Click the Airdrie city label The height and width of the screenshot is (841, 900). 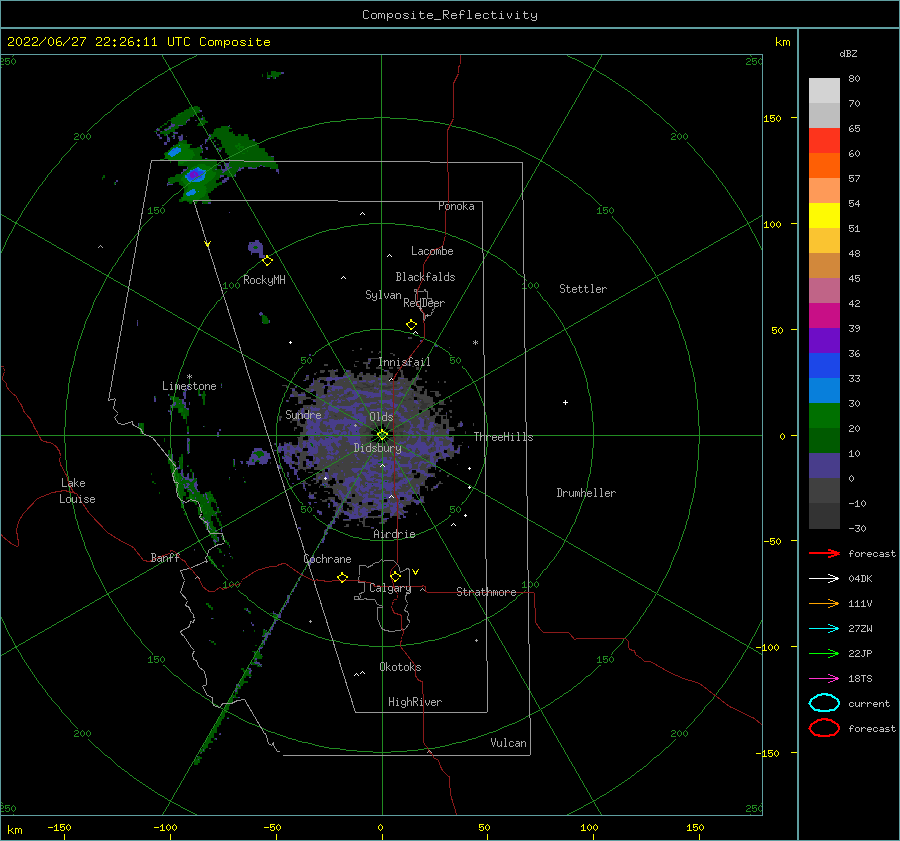tap(394, 534)
